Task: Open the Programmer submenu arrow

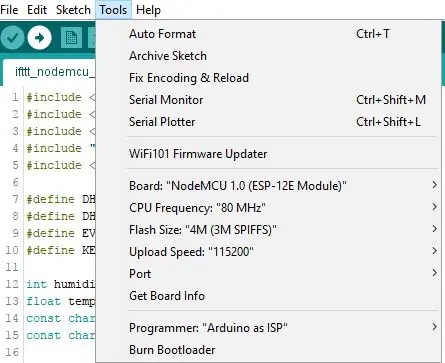Action: pos(434,327)
